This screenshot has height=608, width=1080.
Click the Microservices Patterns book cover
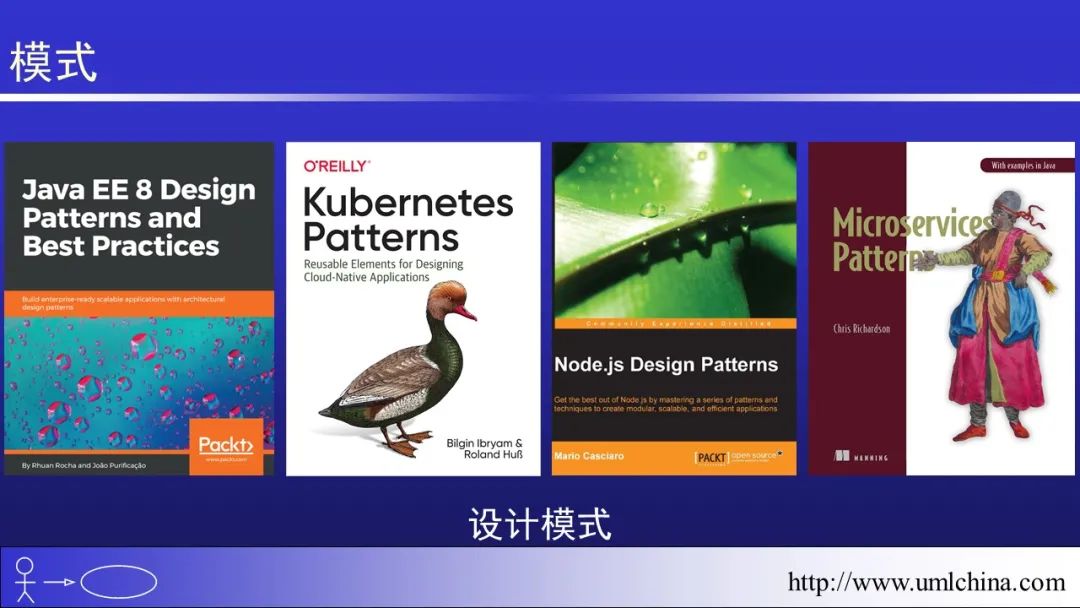click(941, 308)
